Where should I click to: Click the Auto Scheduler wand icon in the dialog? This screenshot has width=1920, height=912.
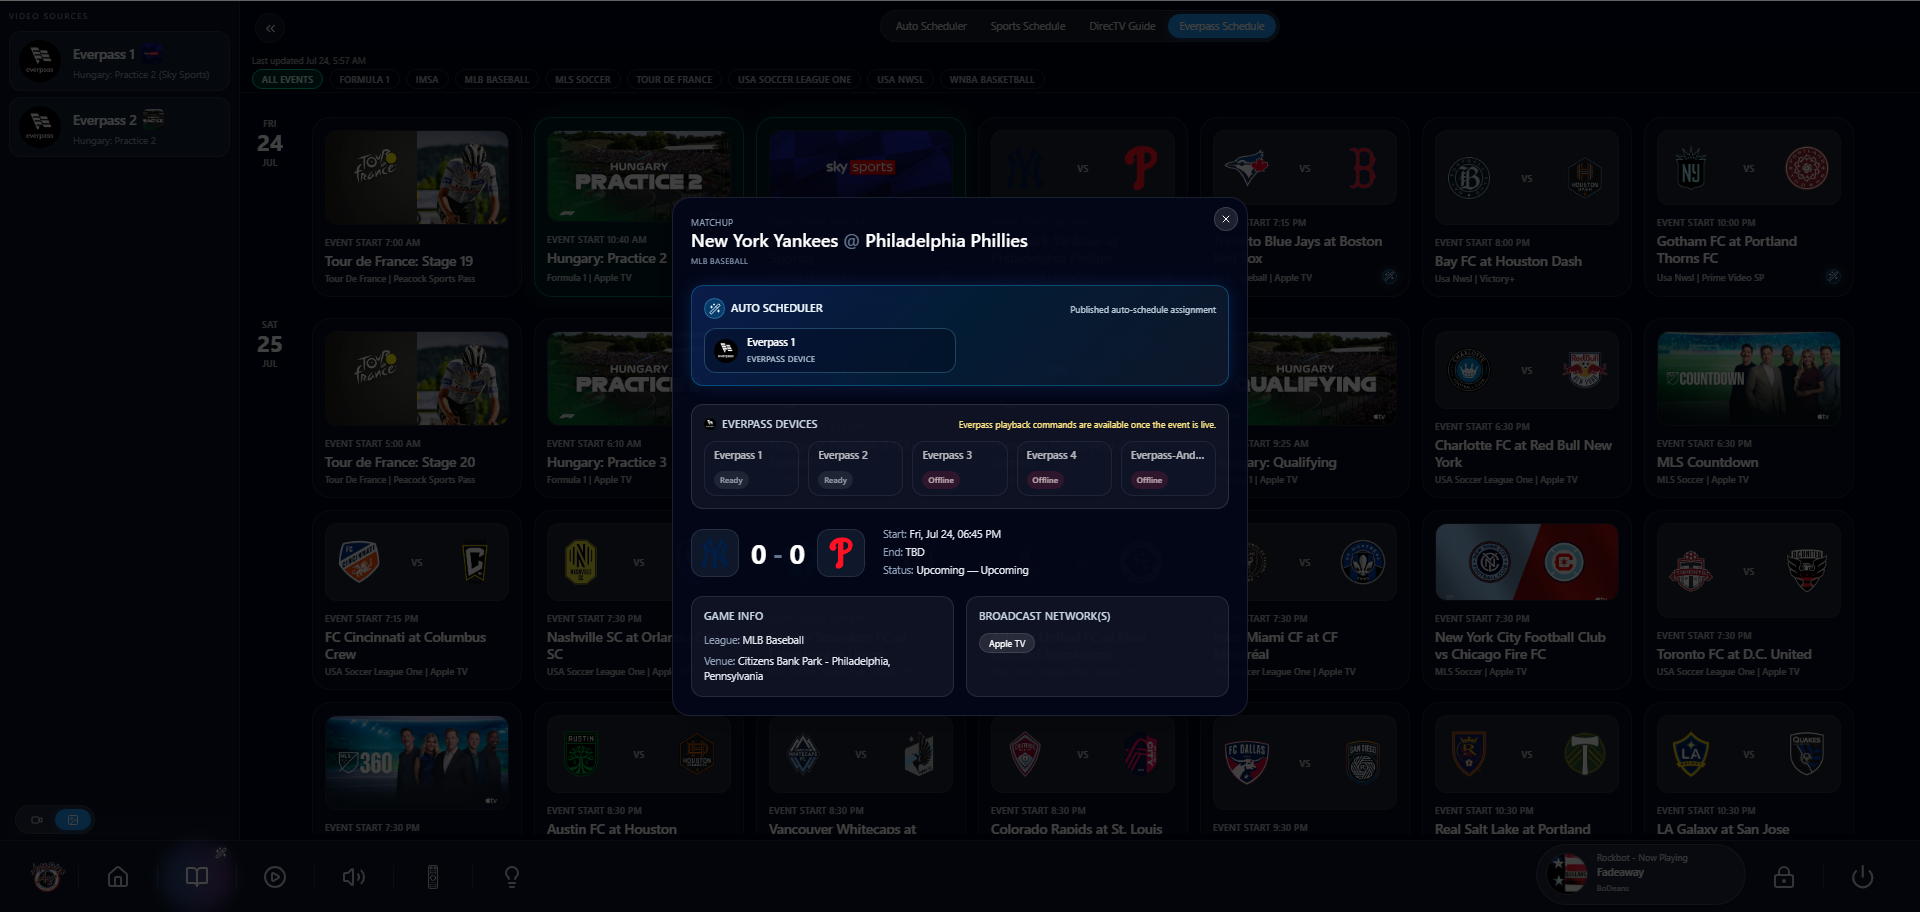point(714,308)
